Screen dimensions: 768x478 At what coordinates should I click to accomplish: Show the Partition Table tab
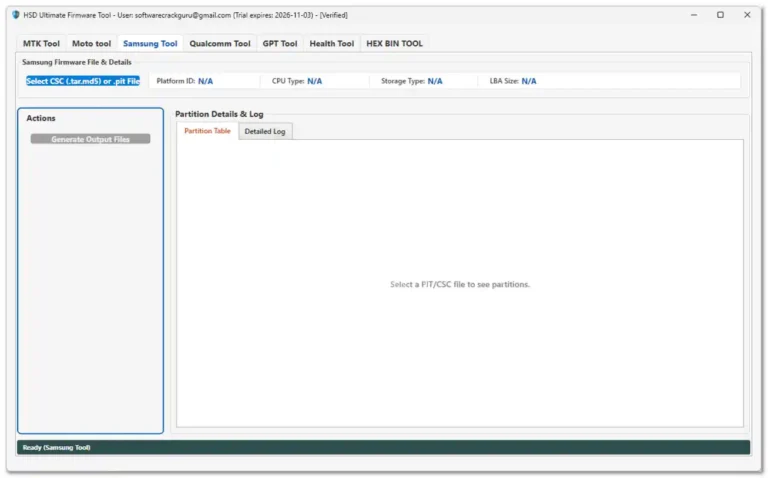coord(207,131)
